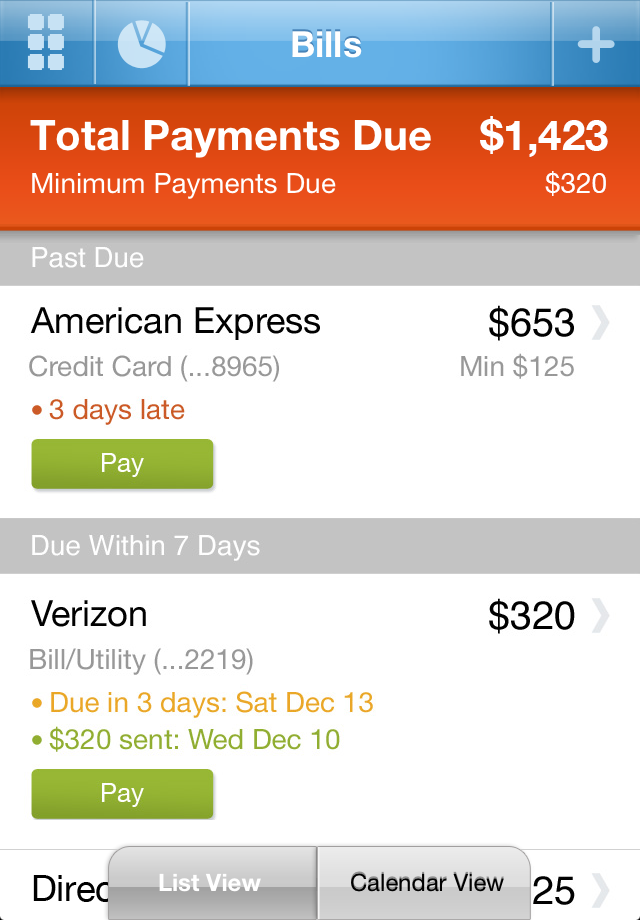Open the grid menu icon

click(46, 43)
